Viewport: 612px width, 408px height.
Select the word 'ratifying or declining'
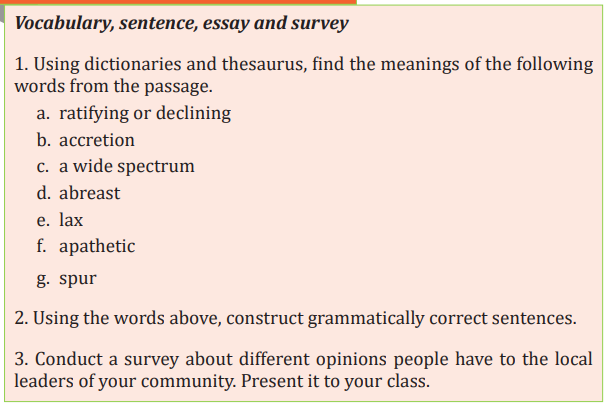(145, 114)
